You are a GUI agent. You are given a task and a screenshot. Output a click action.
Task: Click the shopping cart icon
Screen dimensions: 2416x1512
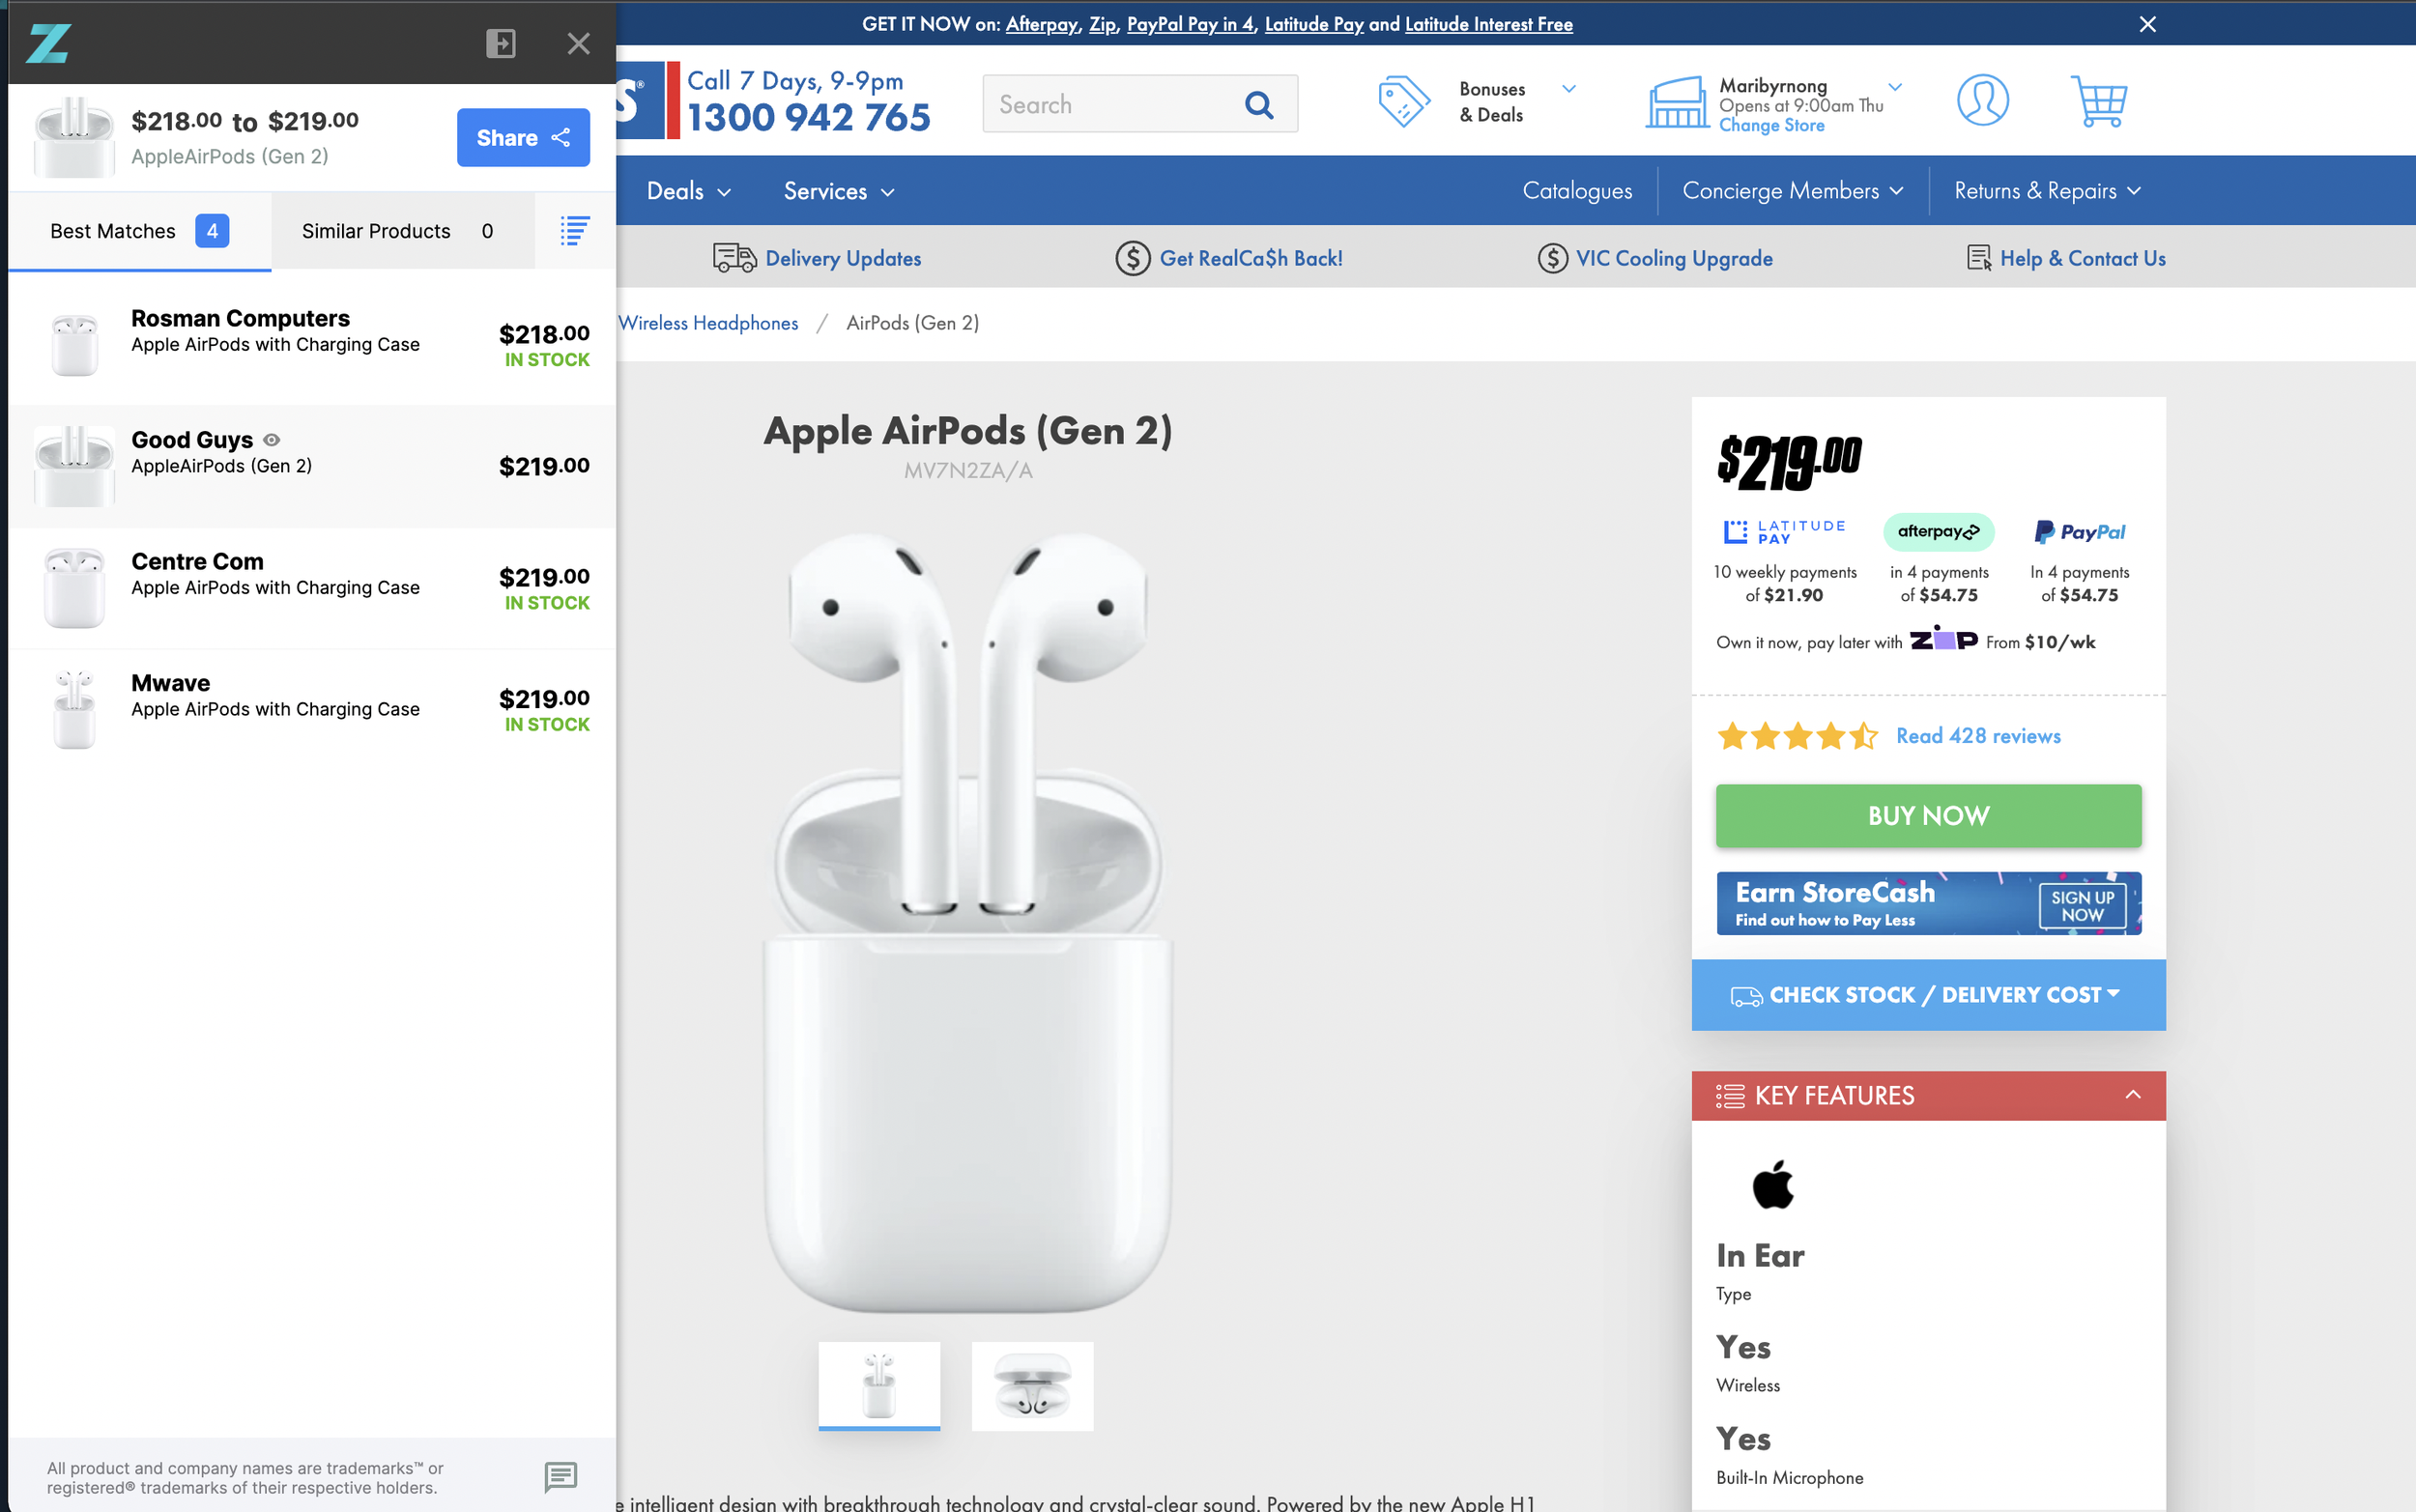(x=2098, y=101)
